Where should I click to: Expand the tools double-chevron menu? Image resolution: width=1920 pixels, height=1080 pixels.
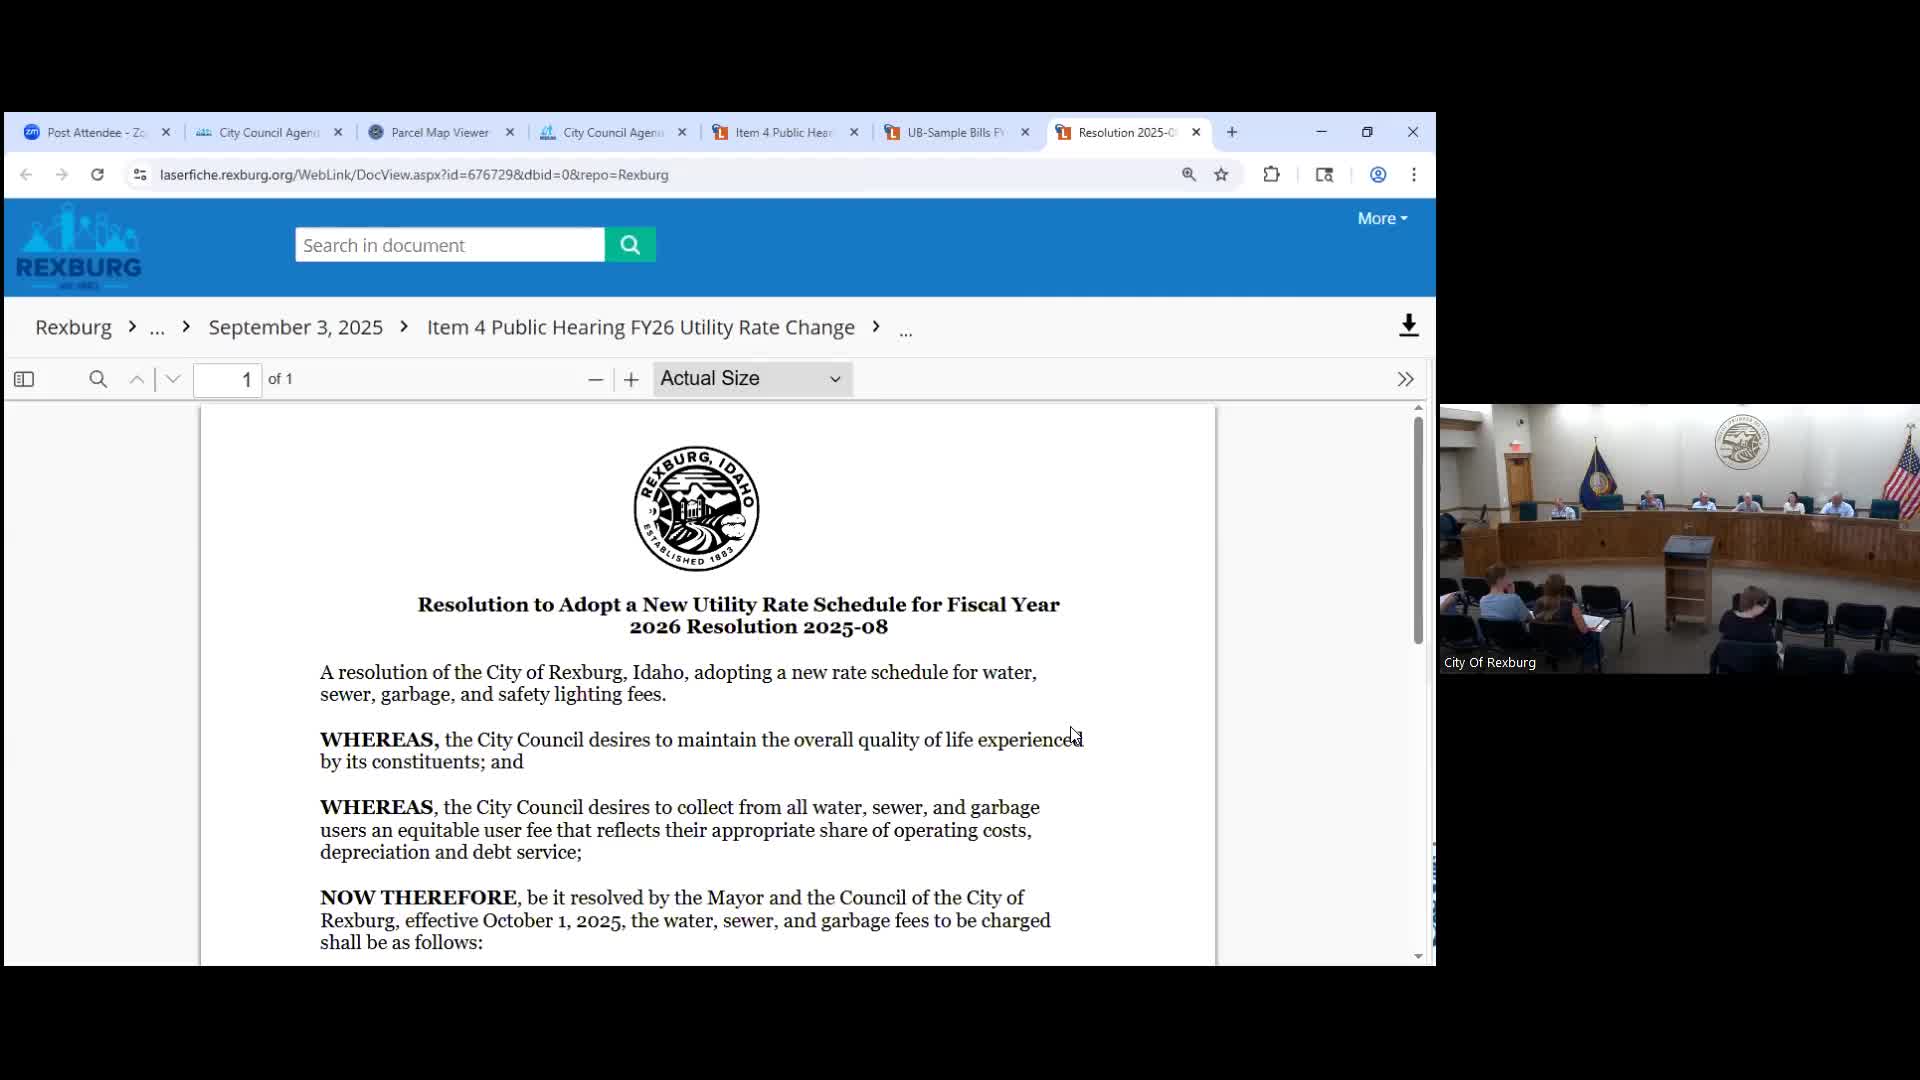[x=1405, y=379]
